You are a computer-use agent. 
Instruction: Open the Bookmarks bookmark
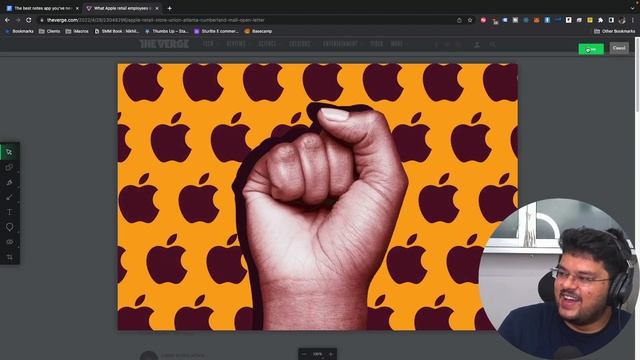coord(19,31)
